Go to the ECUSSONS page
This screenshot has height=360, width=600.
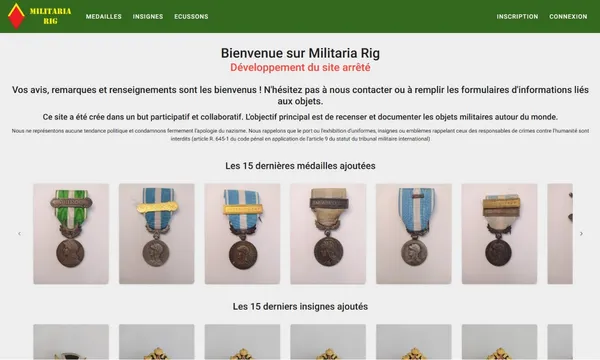click(191, 16)
